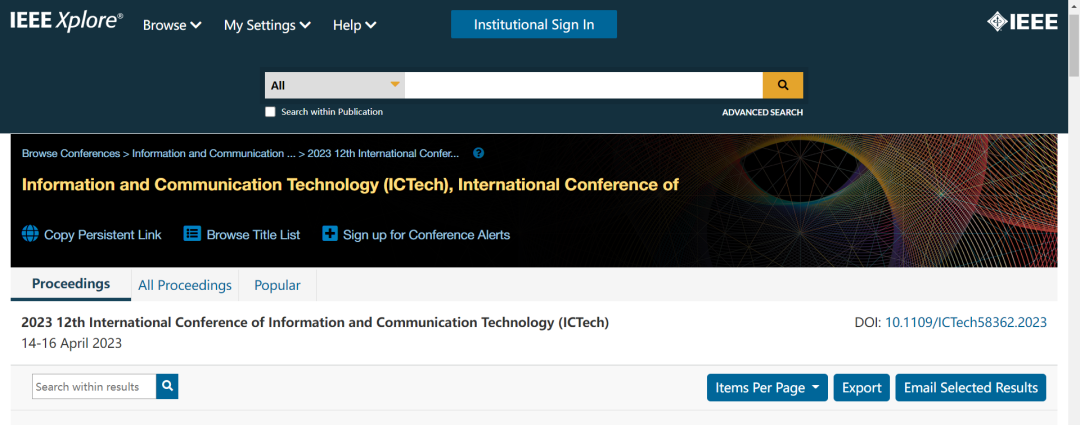The width and height of the screenshot is (1080, 425).
Task: Click the Copy Persistent Link globe icon
Action: 30,235
